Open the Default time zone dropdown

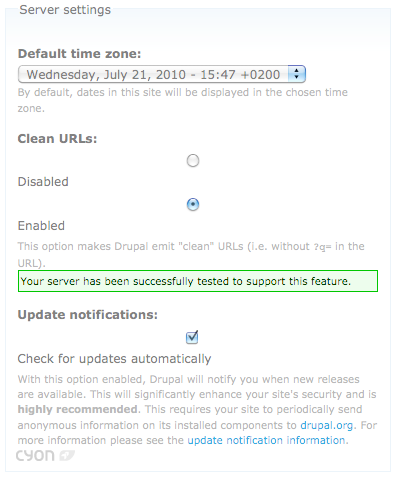click(x=162, y=74)
